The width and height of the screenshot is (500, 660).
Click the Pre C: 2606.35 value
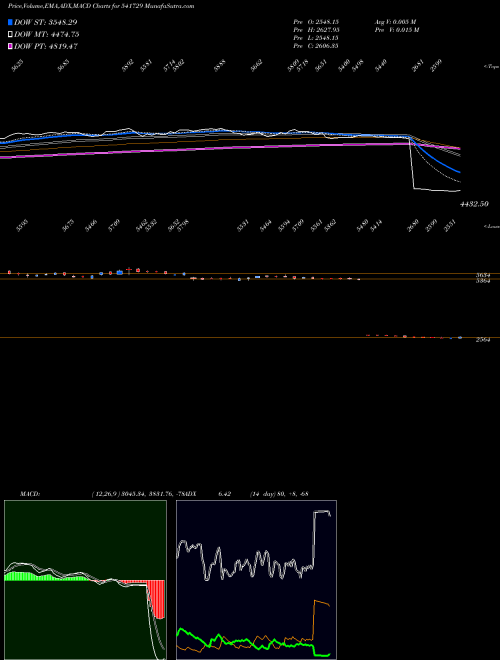[x=316, y=46]
